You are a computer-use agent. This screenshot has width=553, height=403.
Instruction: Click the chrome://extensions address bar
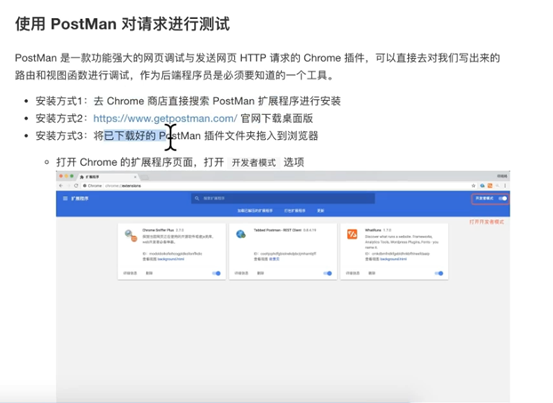(x=279, y=185)
